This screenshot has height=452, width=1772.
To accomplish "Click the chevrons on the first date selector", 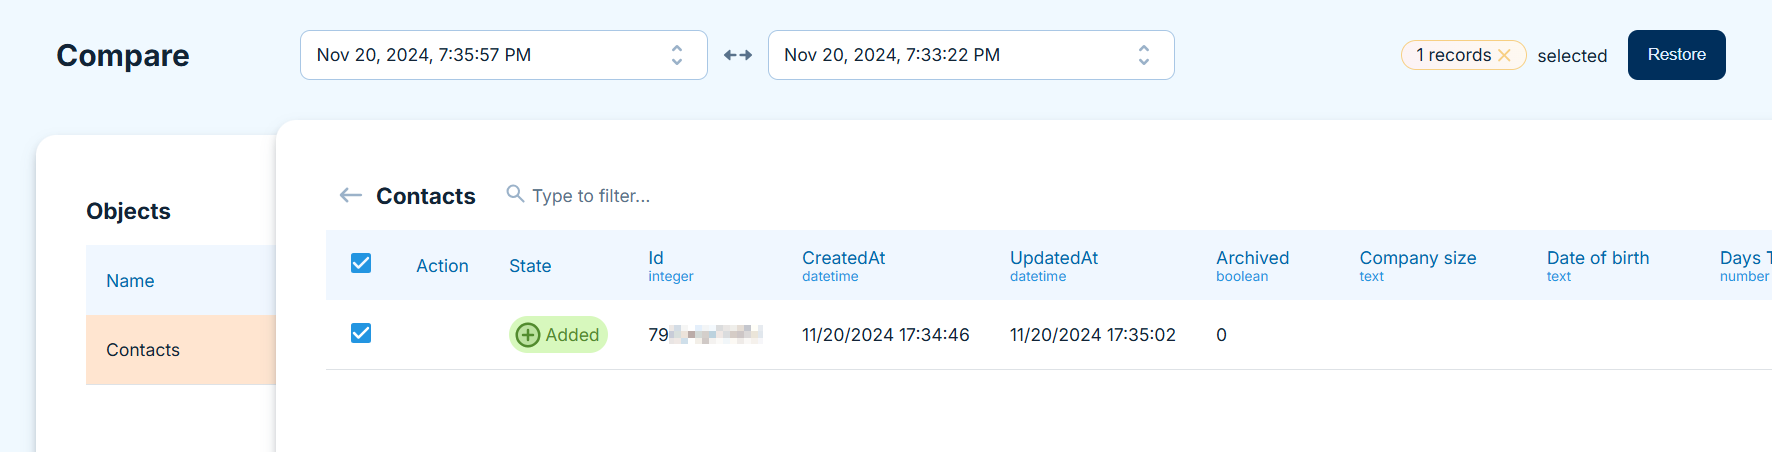I will (677, 55).
